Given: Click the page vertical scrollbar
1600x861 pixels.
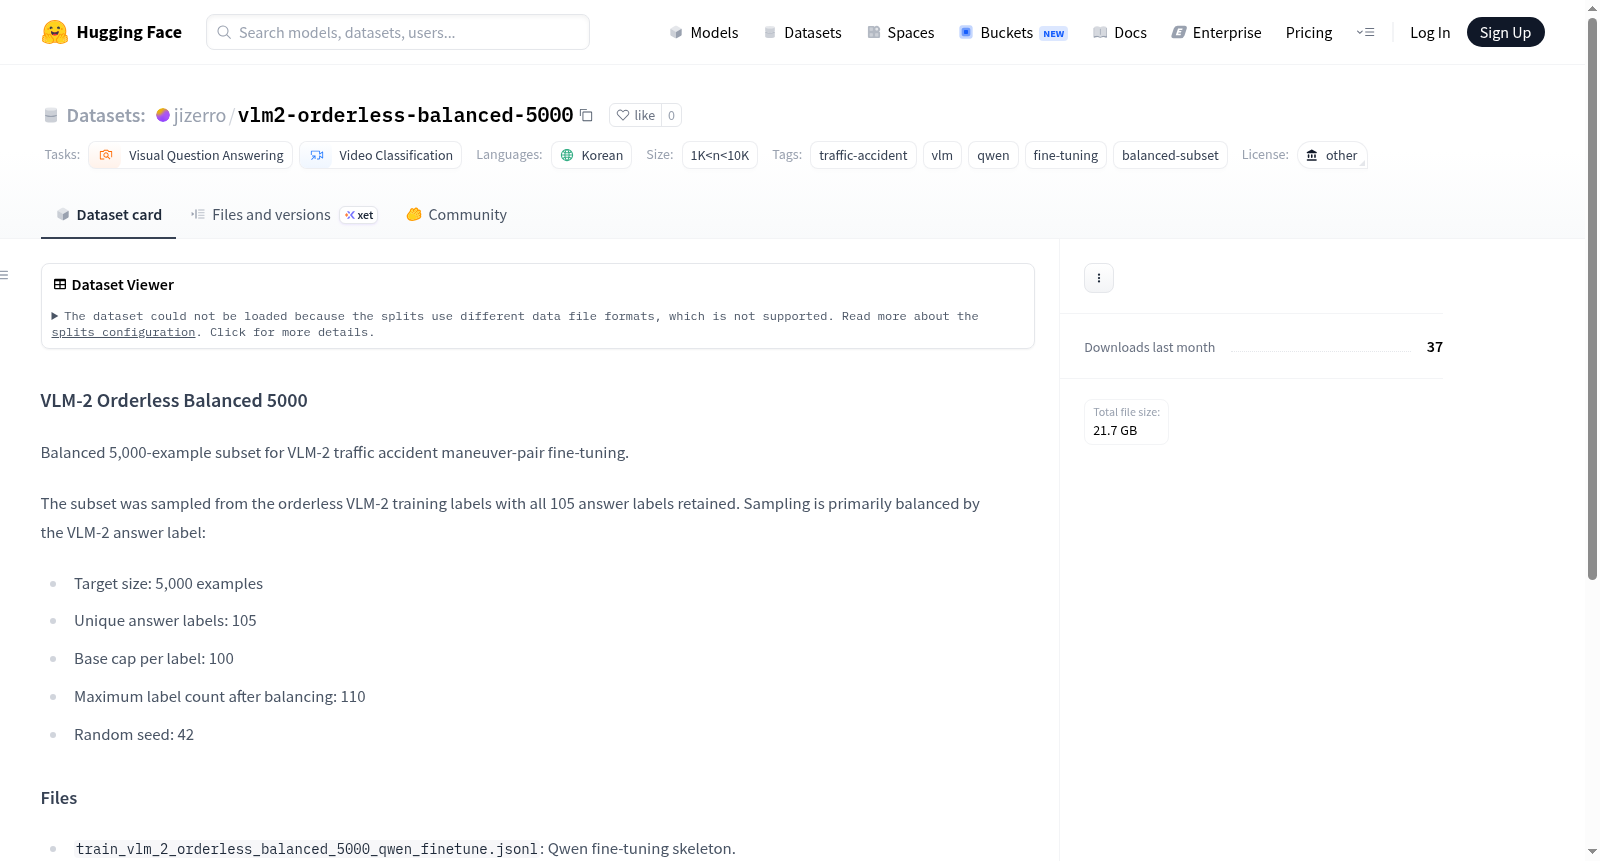Looking at the screenshot, I should tap(1592, 300).
